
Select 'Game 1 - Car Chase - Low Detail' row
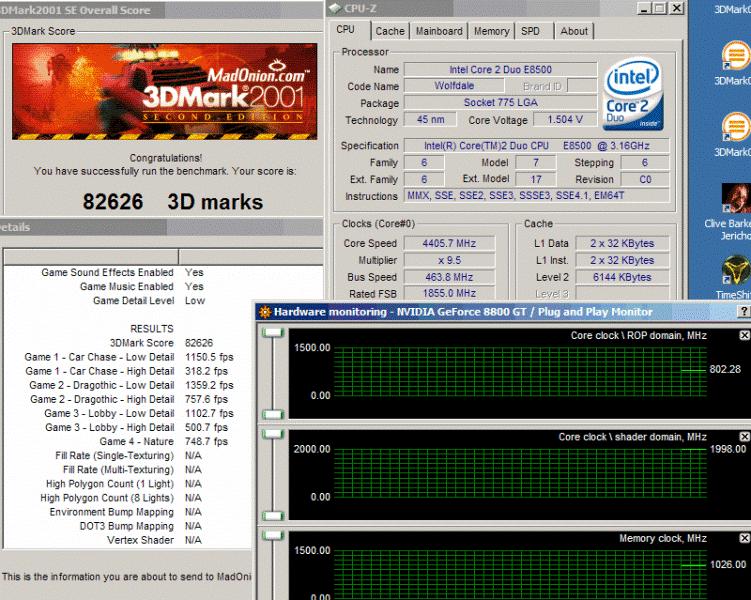(x=129, y=357)
